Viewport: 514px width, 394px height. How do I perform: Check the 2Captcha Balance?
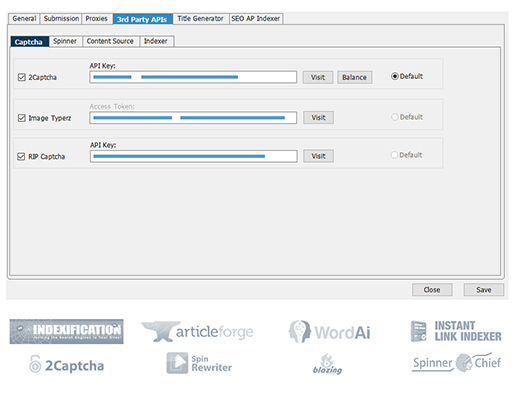click(354, 77)
